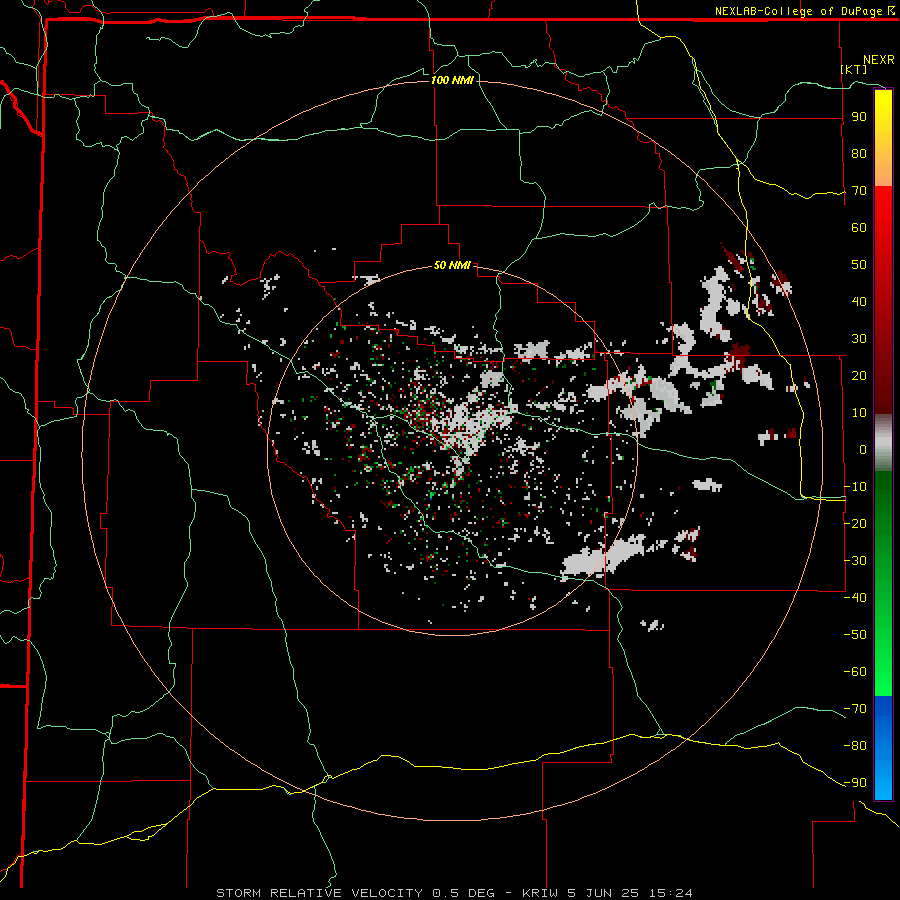The image size is (900, 900).
Task: Select the 50 NMI range ring label
Action: [452, 265]
